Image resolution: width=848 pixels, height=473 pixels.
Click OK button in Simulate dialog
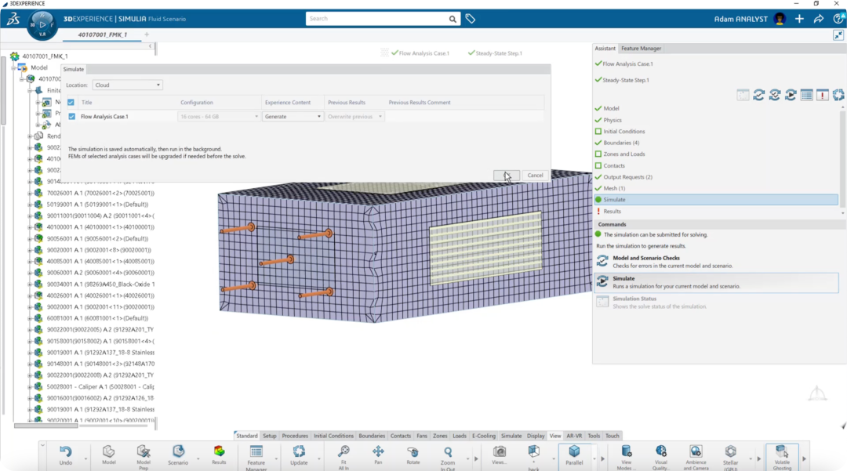coord(506,175)
